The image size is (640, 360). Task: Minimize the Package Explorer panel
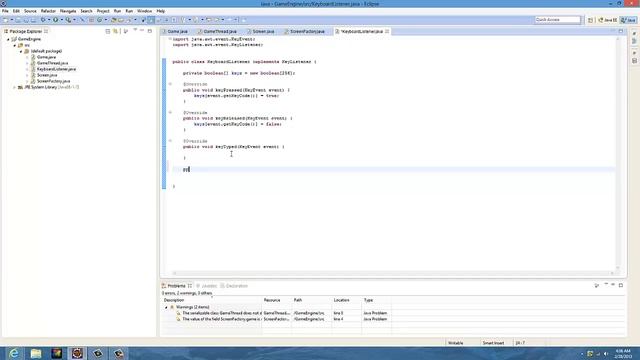coord(142,31)
